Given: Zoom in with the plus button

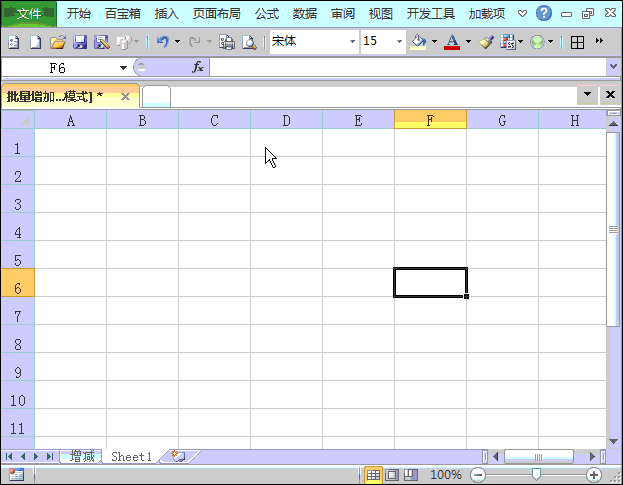Looking at the screenshot, I should (x=594, y=475).
